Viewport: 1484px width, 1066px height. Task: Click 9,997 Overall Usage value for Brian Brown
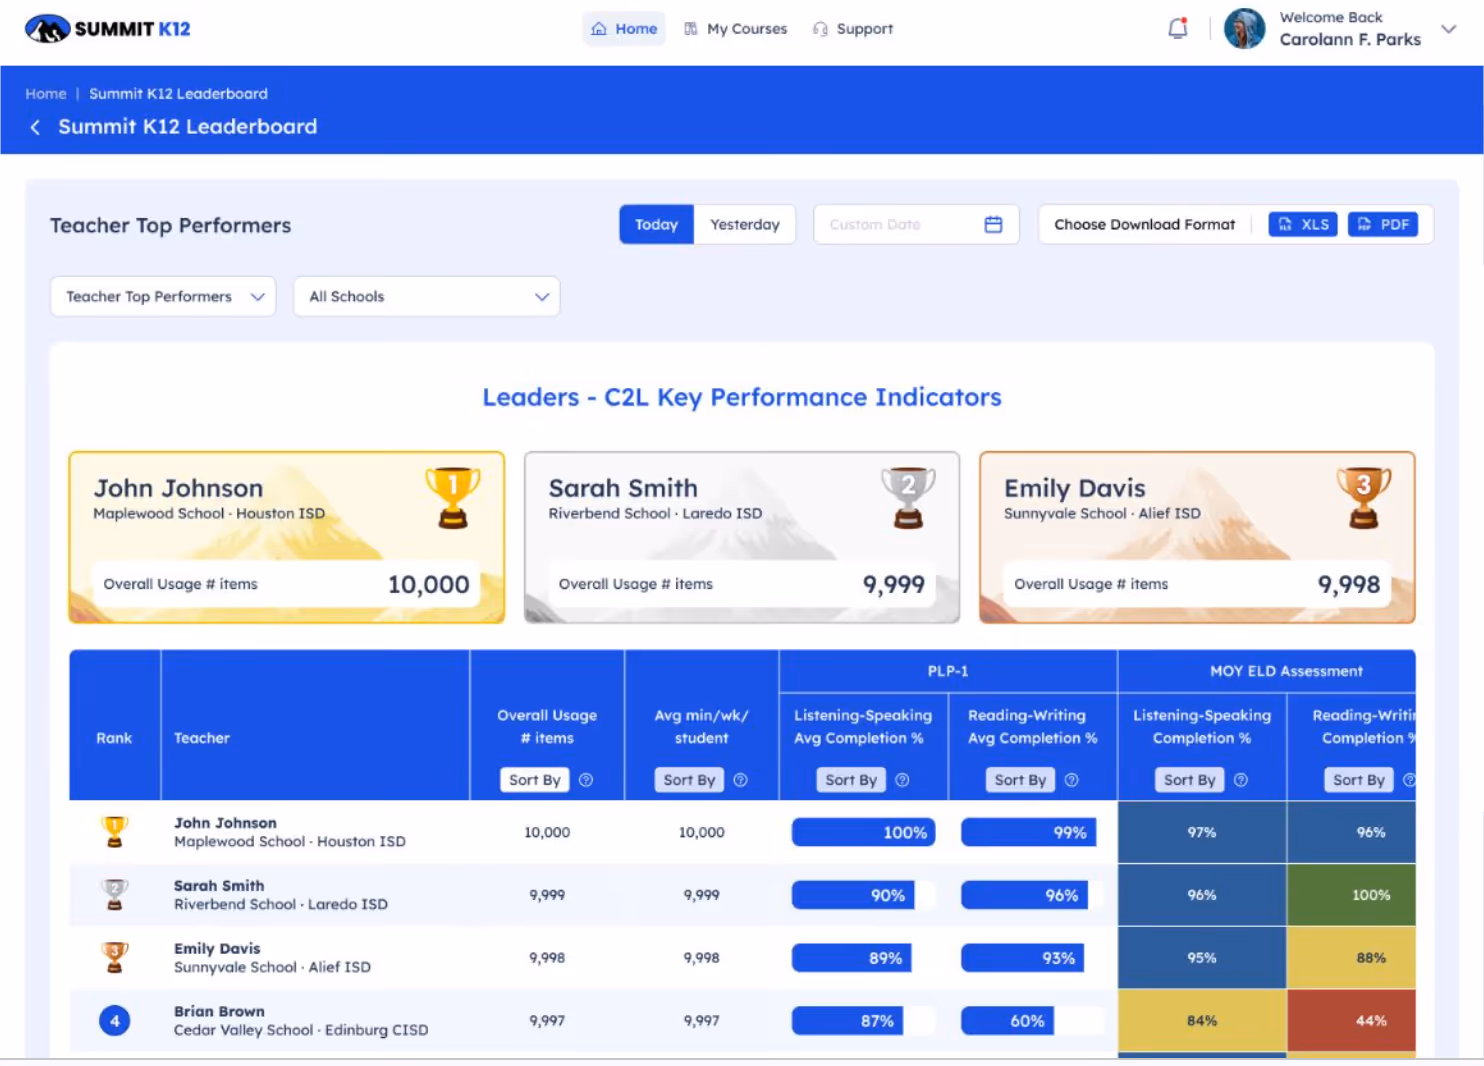tap(547, 1021)
